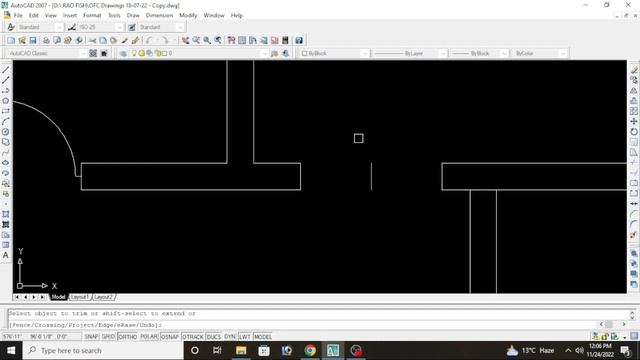This screenshot has width=640, height=360.
Task: Select the Spline draw tool
Action: click(x=6, y=152)
